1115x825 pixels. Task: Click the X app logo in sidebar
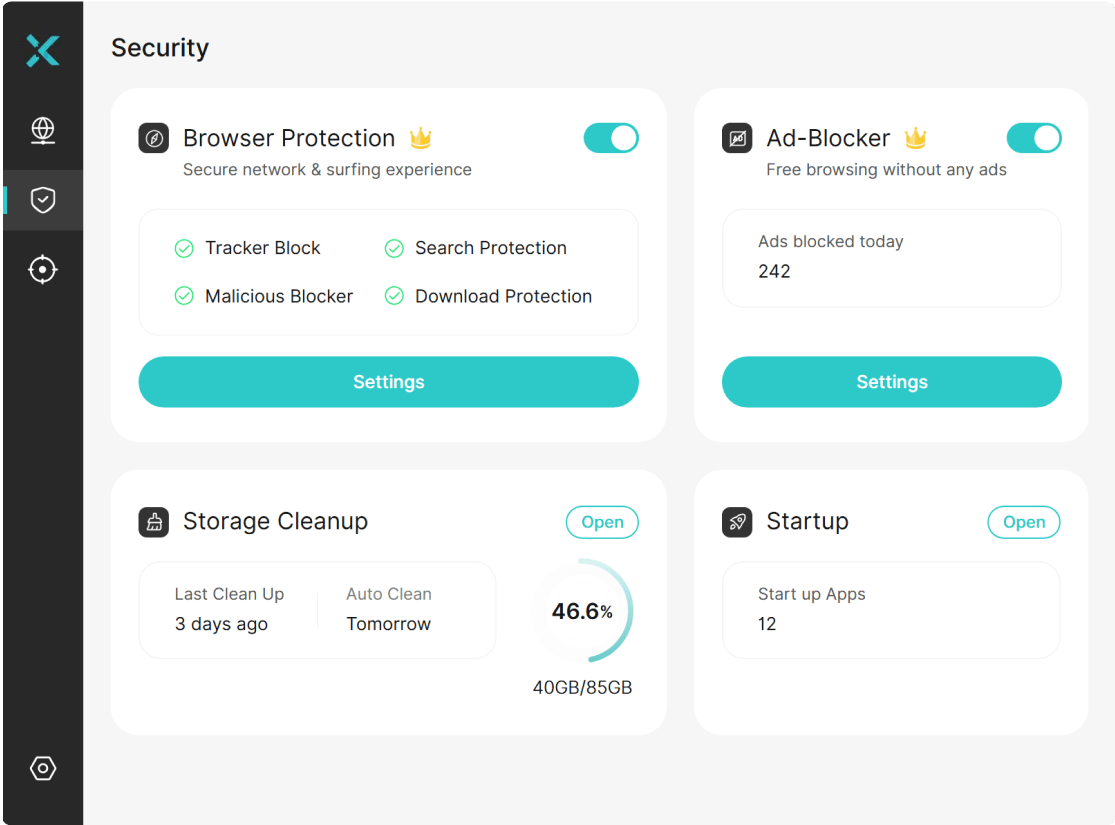[43, 50]
